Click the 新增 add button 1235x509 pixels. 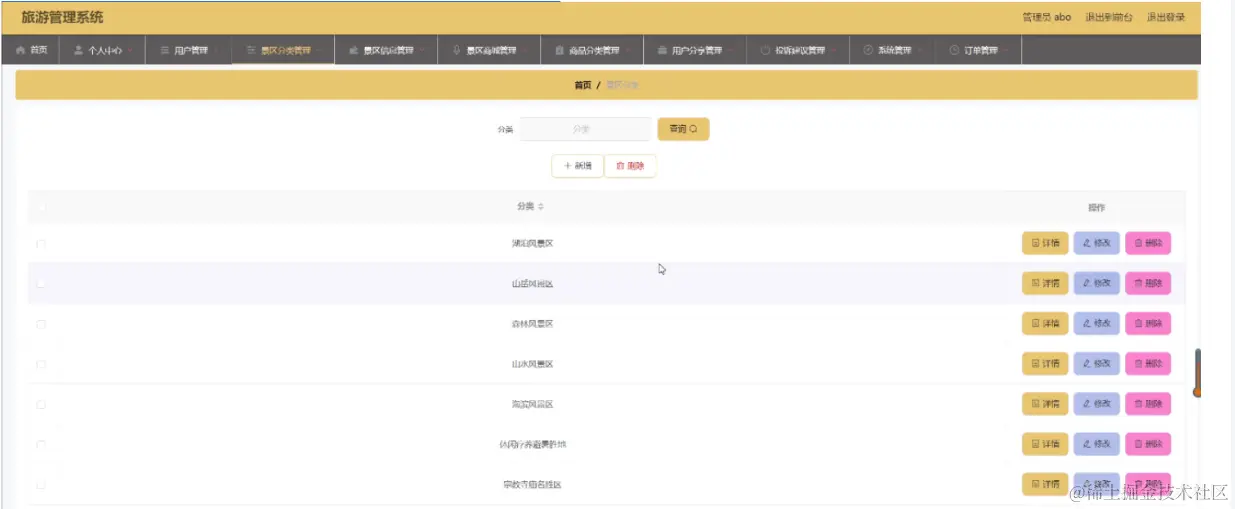pos(577,166)
